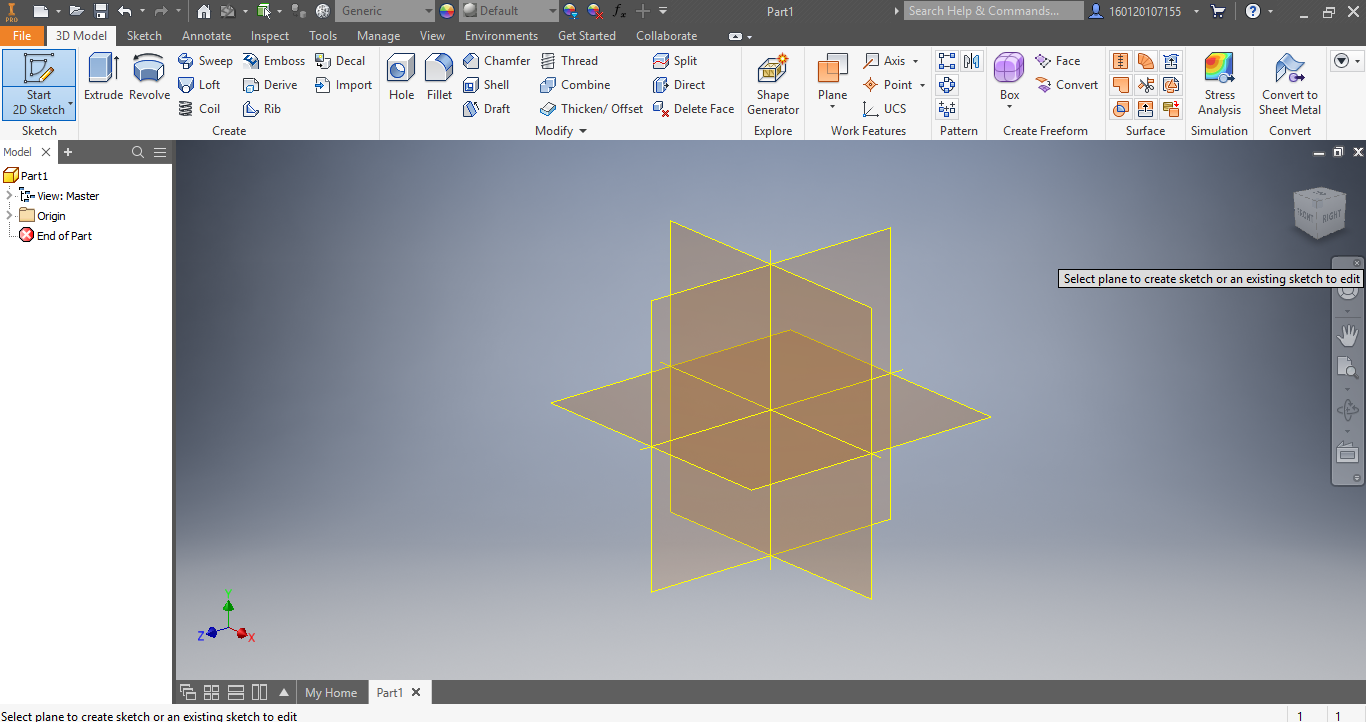Image resolution: width=1366 pixels, height=722 pixels.
Task: Open the fx Parameters dialog
Action: [x=620, y=11]
